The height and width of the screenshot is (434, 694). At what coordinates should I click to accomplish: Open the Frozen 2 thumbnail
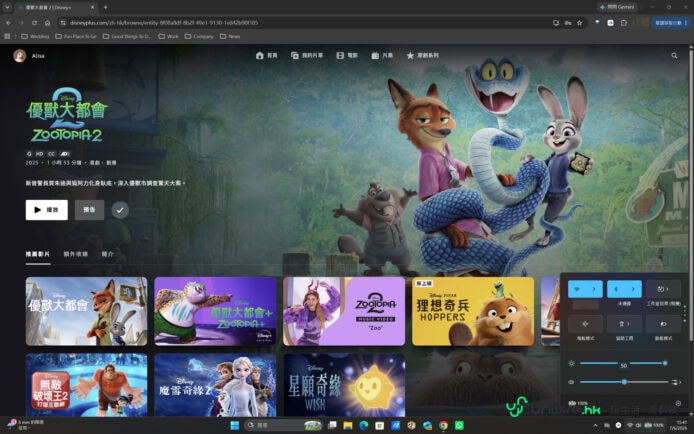(x=215, y=385)
